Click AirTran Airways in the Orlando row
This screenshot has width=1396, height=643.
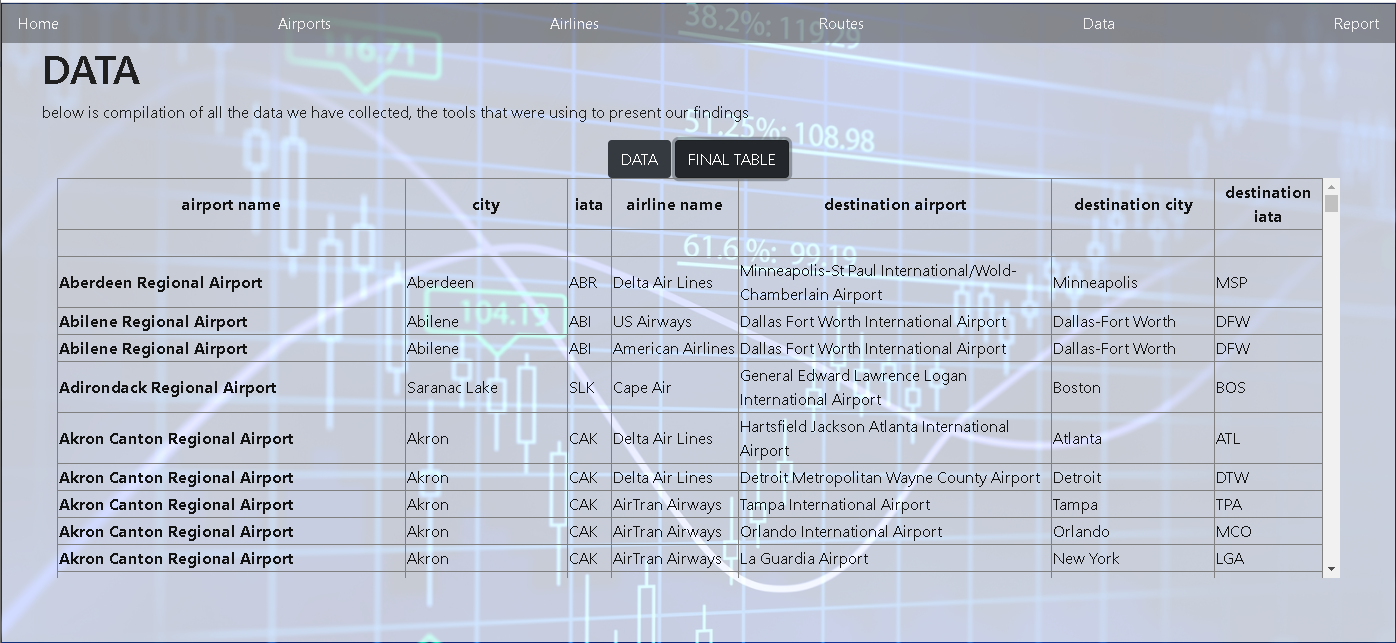(x=674, y=531)
